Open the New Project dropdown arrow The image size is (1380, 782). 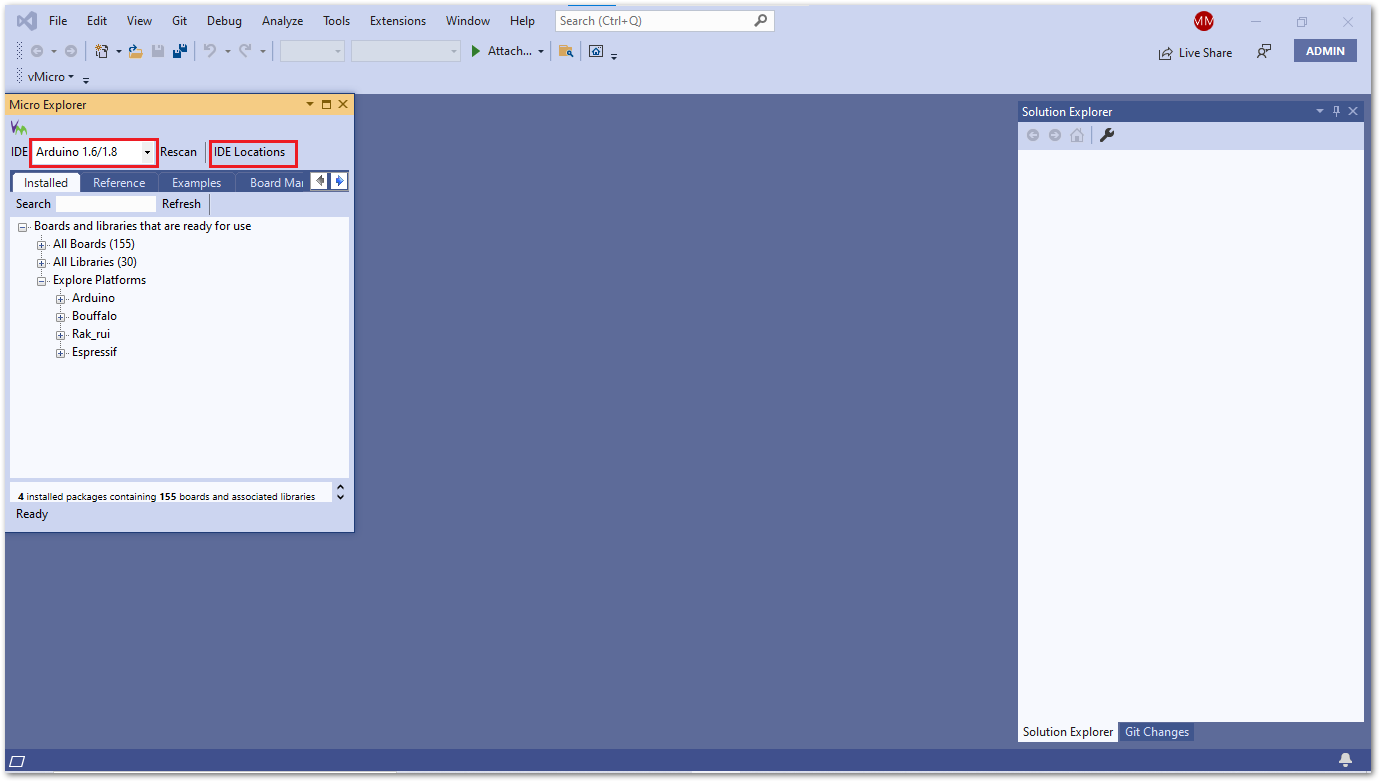[x=118, y=51]
